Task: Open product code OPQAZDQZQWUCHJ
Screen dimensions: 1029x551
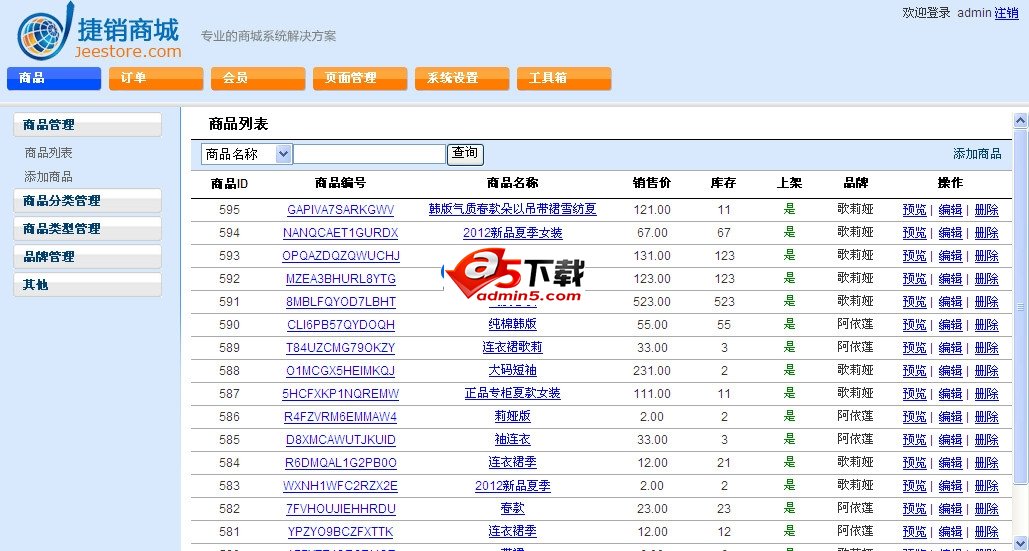Action: [341, 256]
